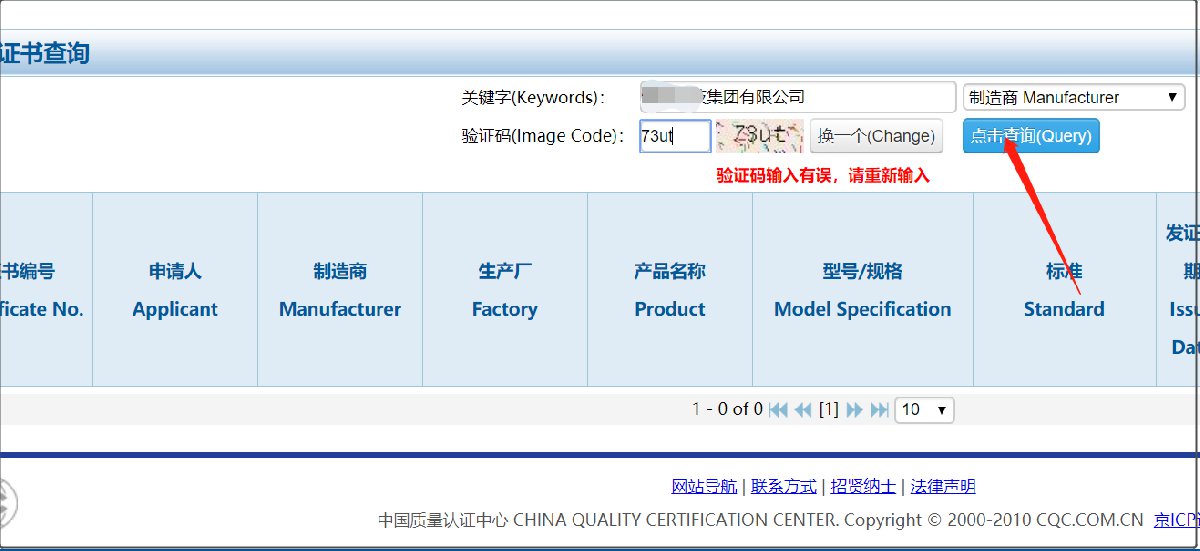1200x551 pixels.
Task: Open the 招贤纳士 recruitment link
Action: pos(863,486)
